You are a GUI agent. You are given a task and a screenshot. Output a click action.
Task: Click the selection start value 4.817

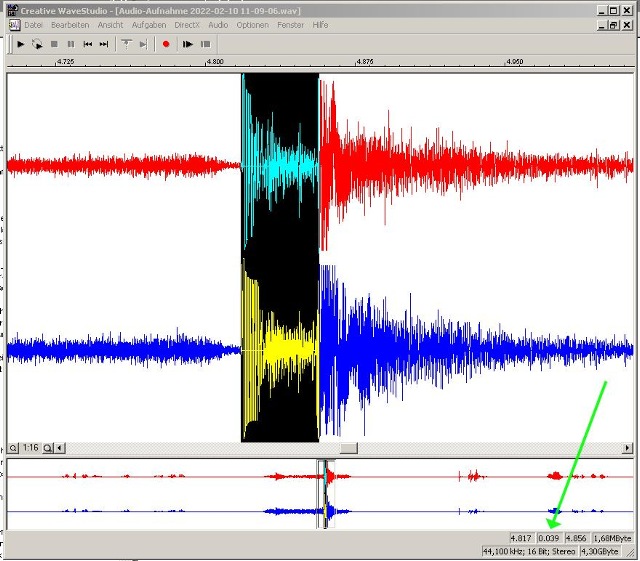(521, 538)
